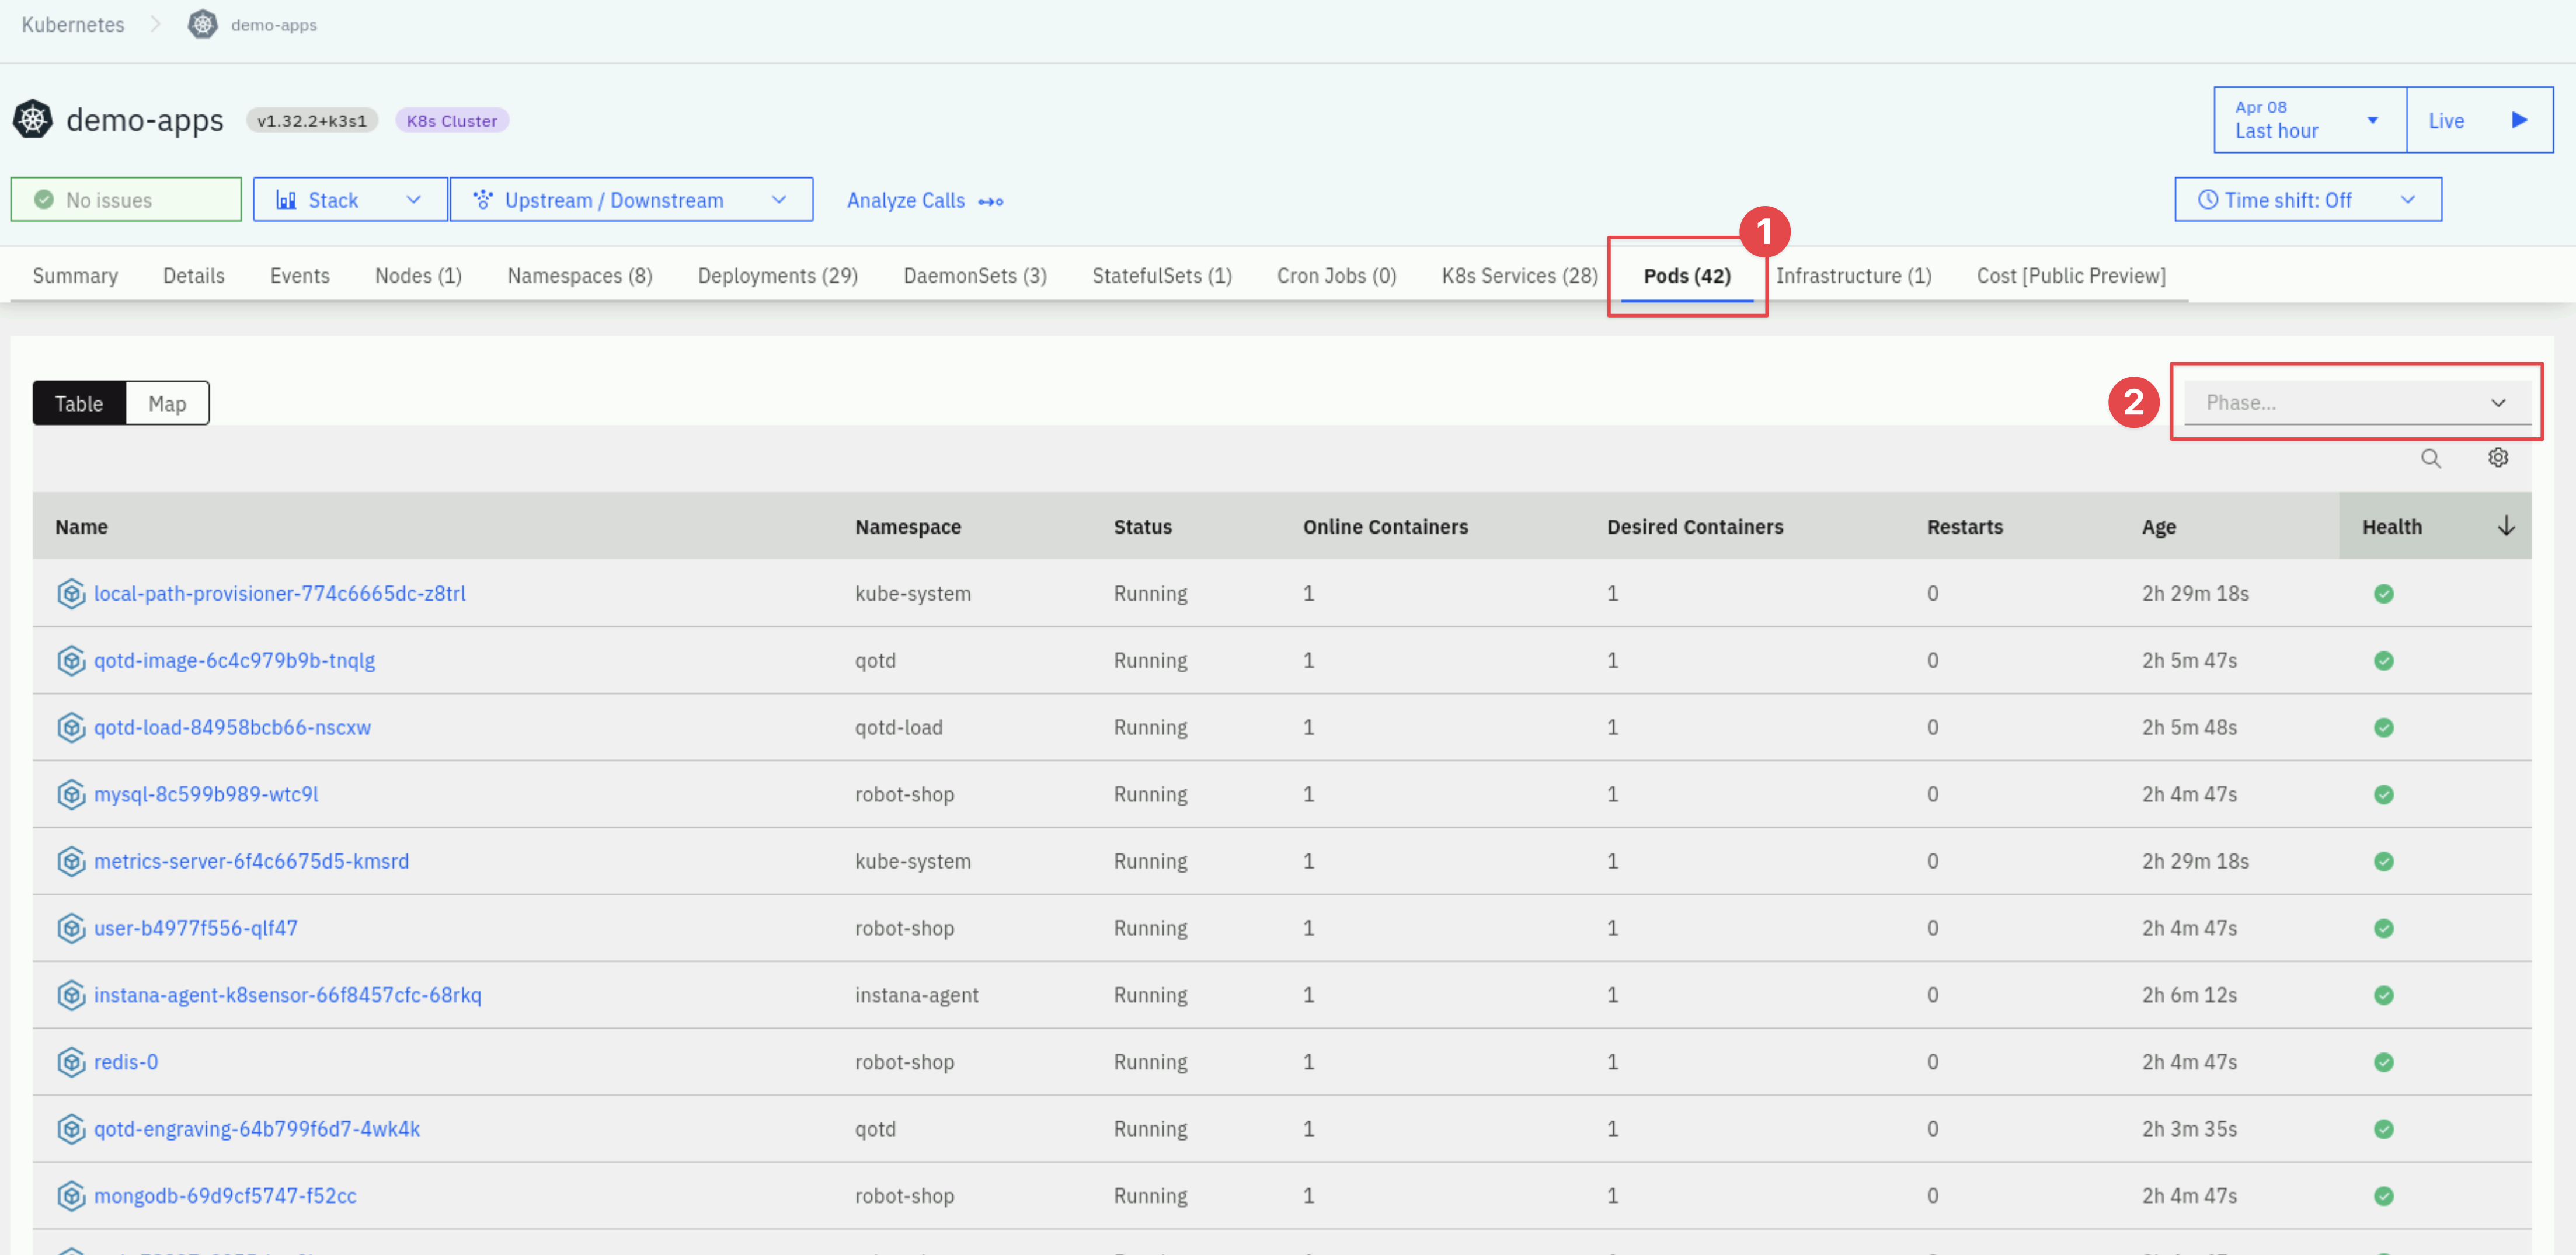Click pod icon beside qotd-engraving row

71,1129
